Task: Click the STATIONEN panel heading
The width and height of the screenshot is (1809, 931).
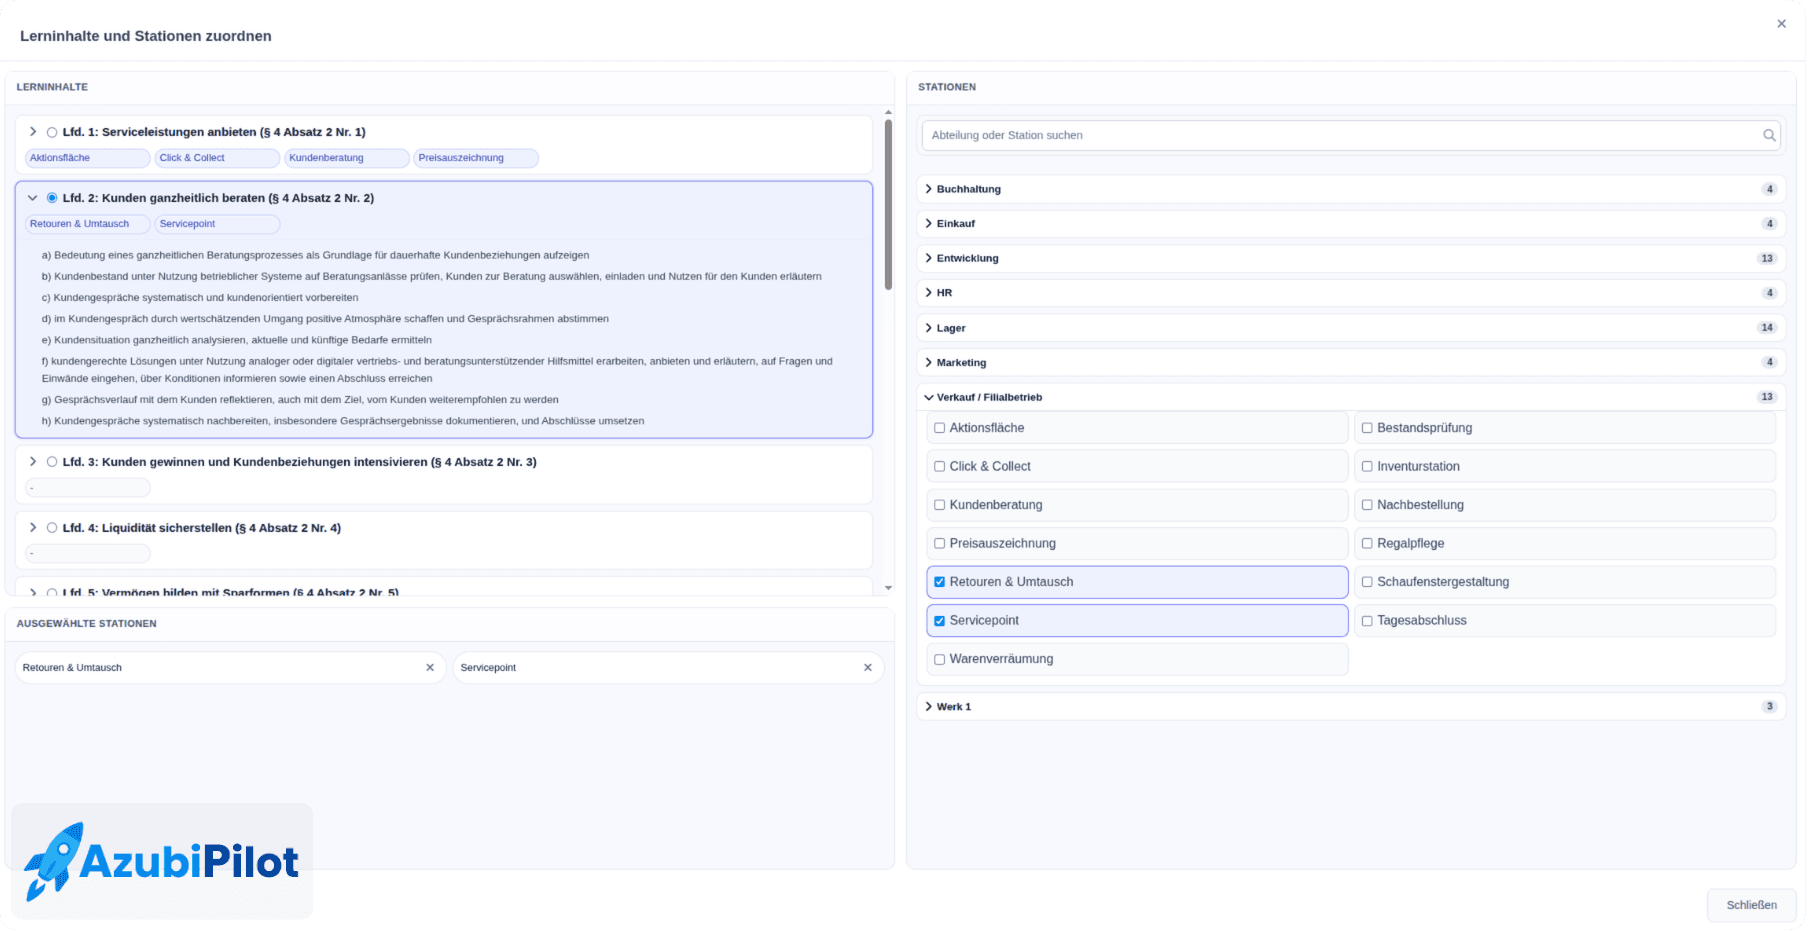Action: 947,87
